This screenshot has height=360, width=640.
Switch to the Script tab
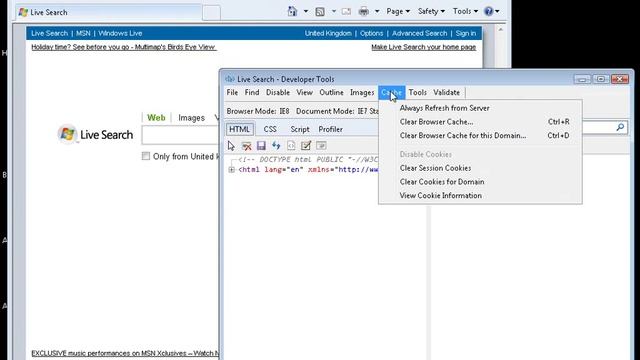[x=300, y=129]
